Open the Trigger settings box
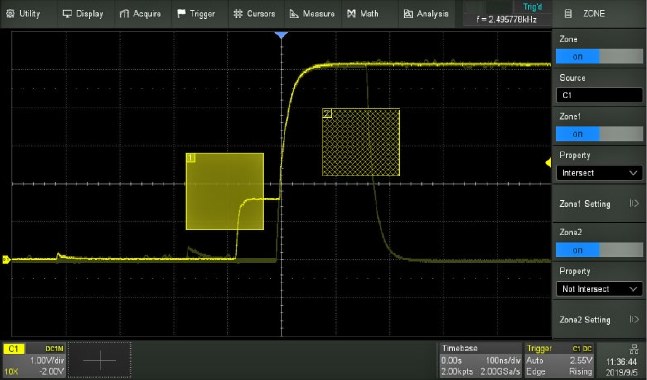Viewport: 647px width, 380px height. click(x=559, y=360)
